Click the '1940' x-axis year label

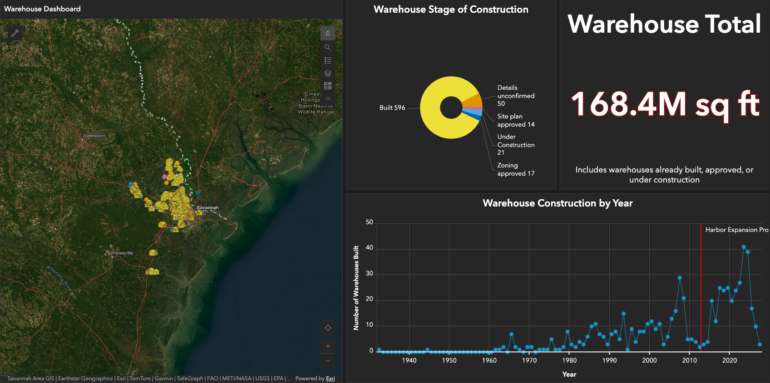(x=409, y=360)
